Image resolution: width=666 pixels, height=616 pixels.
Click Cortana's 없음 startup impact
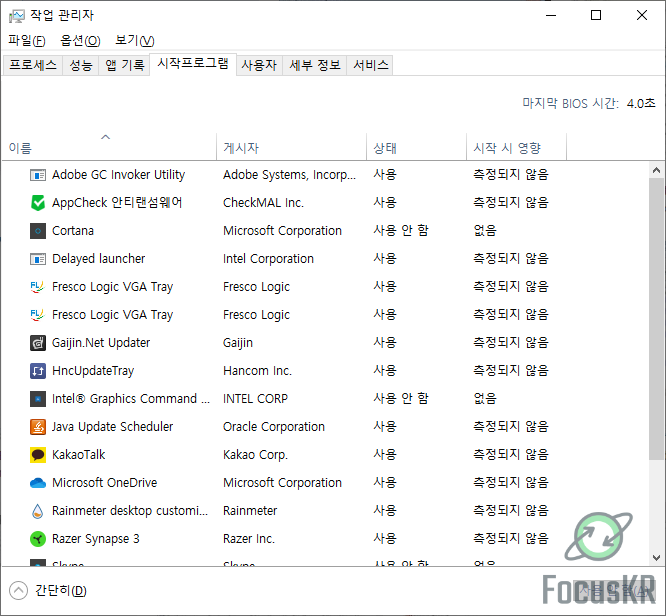pyautogui.click(x=485, y=230)
